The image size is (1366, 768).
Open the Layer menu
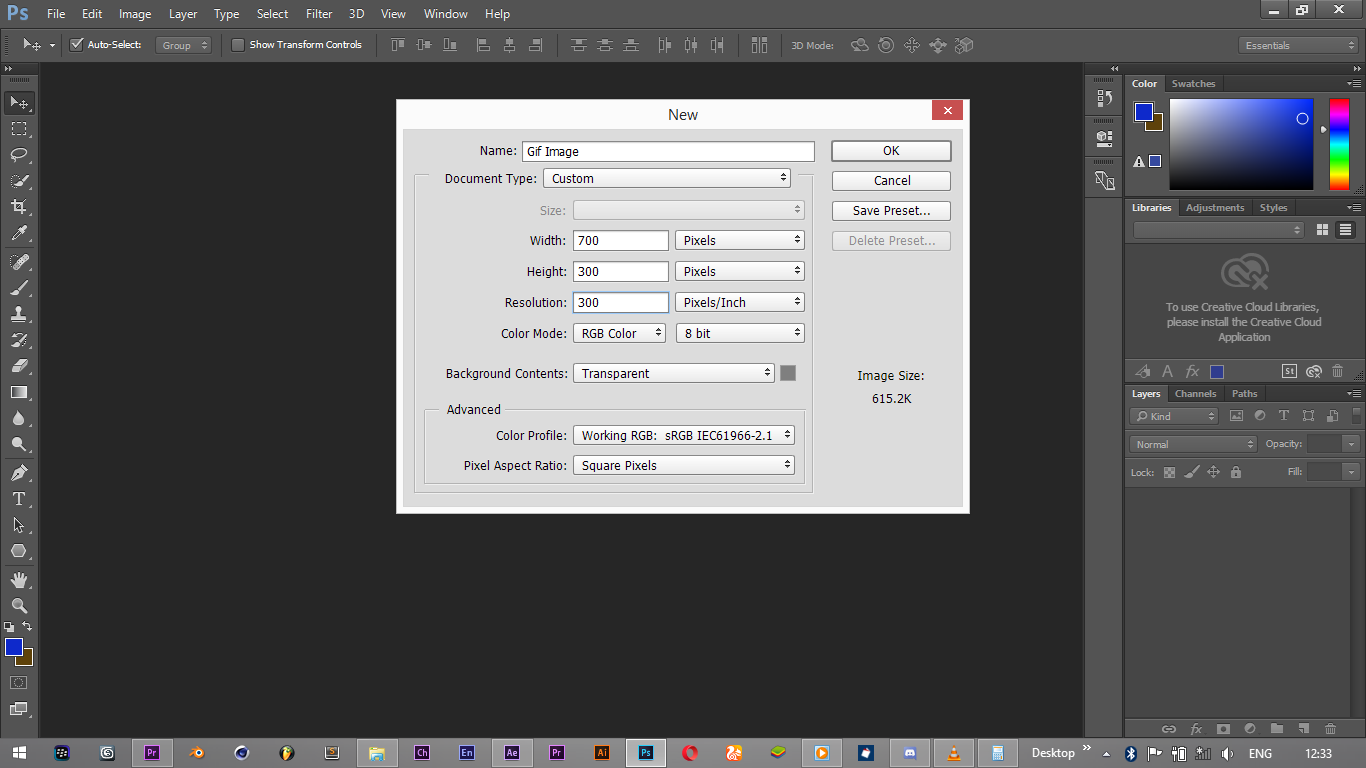click(x=183, y=14)
